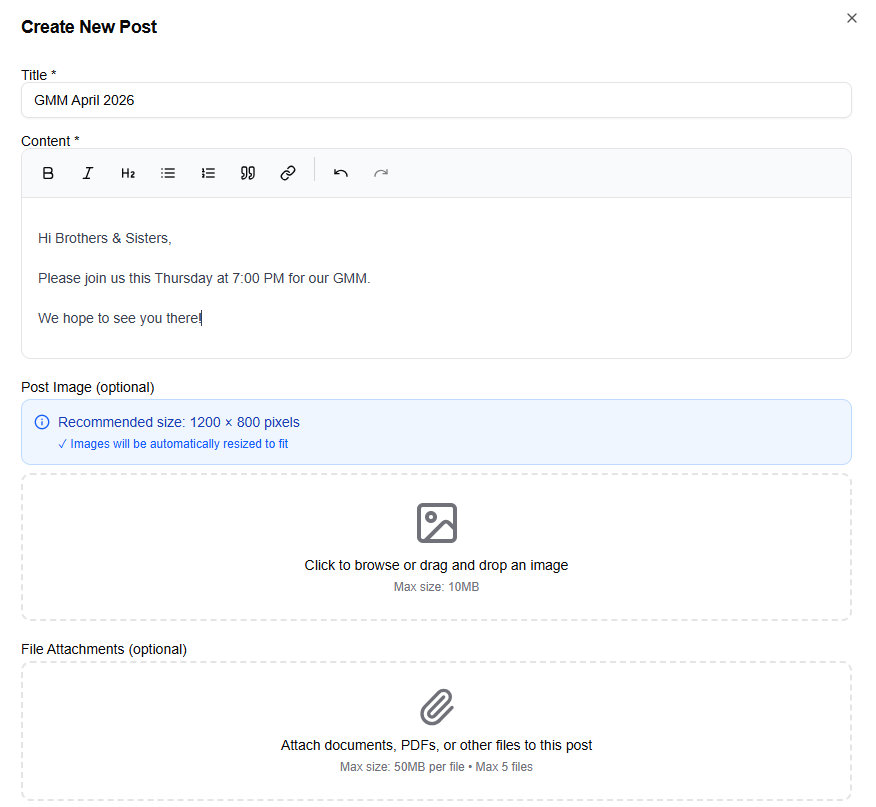
Task: Apply italic formatting to content
Action: point(88,172)
